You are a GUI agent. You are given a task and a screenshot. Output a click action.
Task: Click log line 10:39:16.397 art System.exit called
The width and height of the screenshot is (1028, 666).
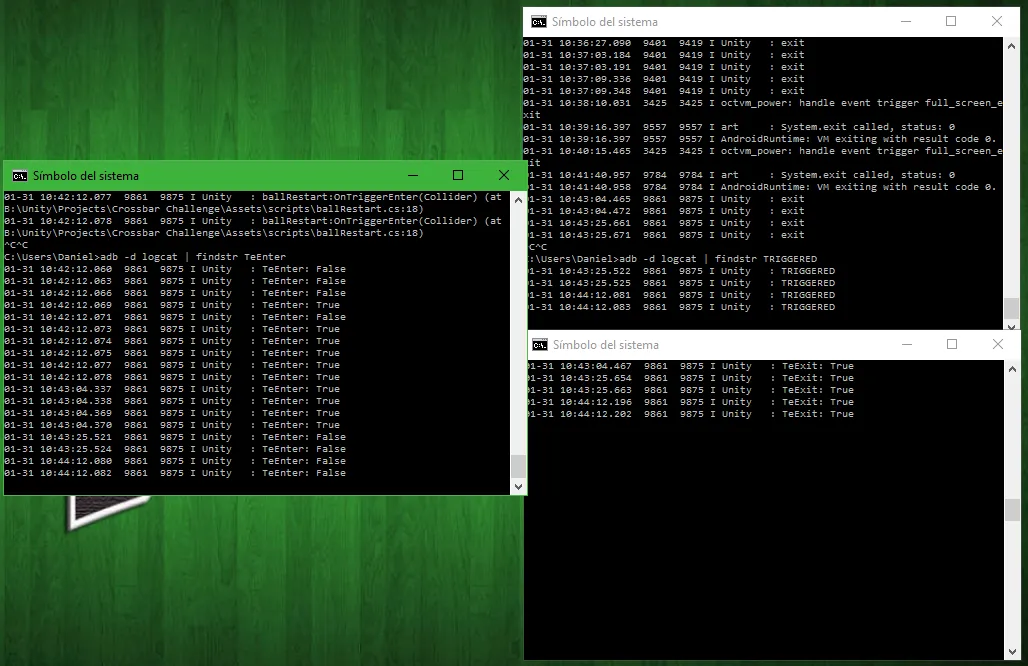point(739,127)
